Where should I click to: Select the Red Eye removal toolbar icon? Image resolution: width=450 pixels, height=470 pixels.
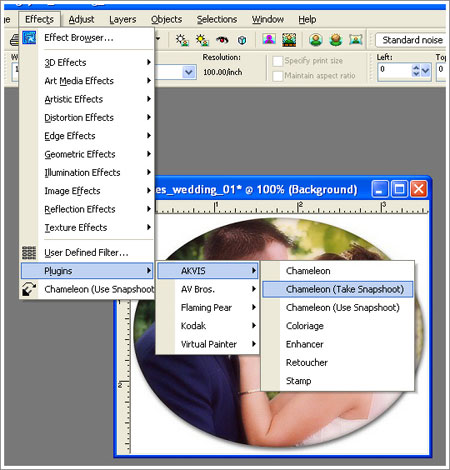(222, 40)
